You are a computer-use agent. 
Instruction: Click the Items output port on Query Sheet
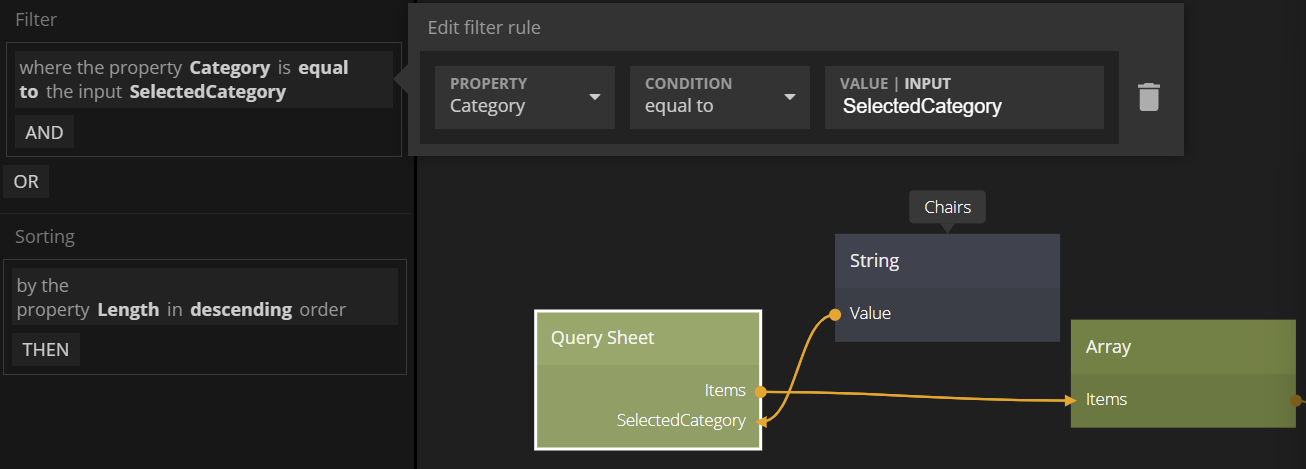pyautogui.click(x=760, y=391)
